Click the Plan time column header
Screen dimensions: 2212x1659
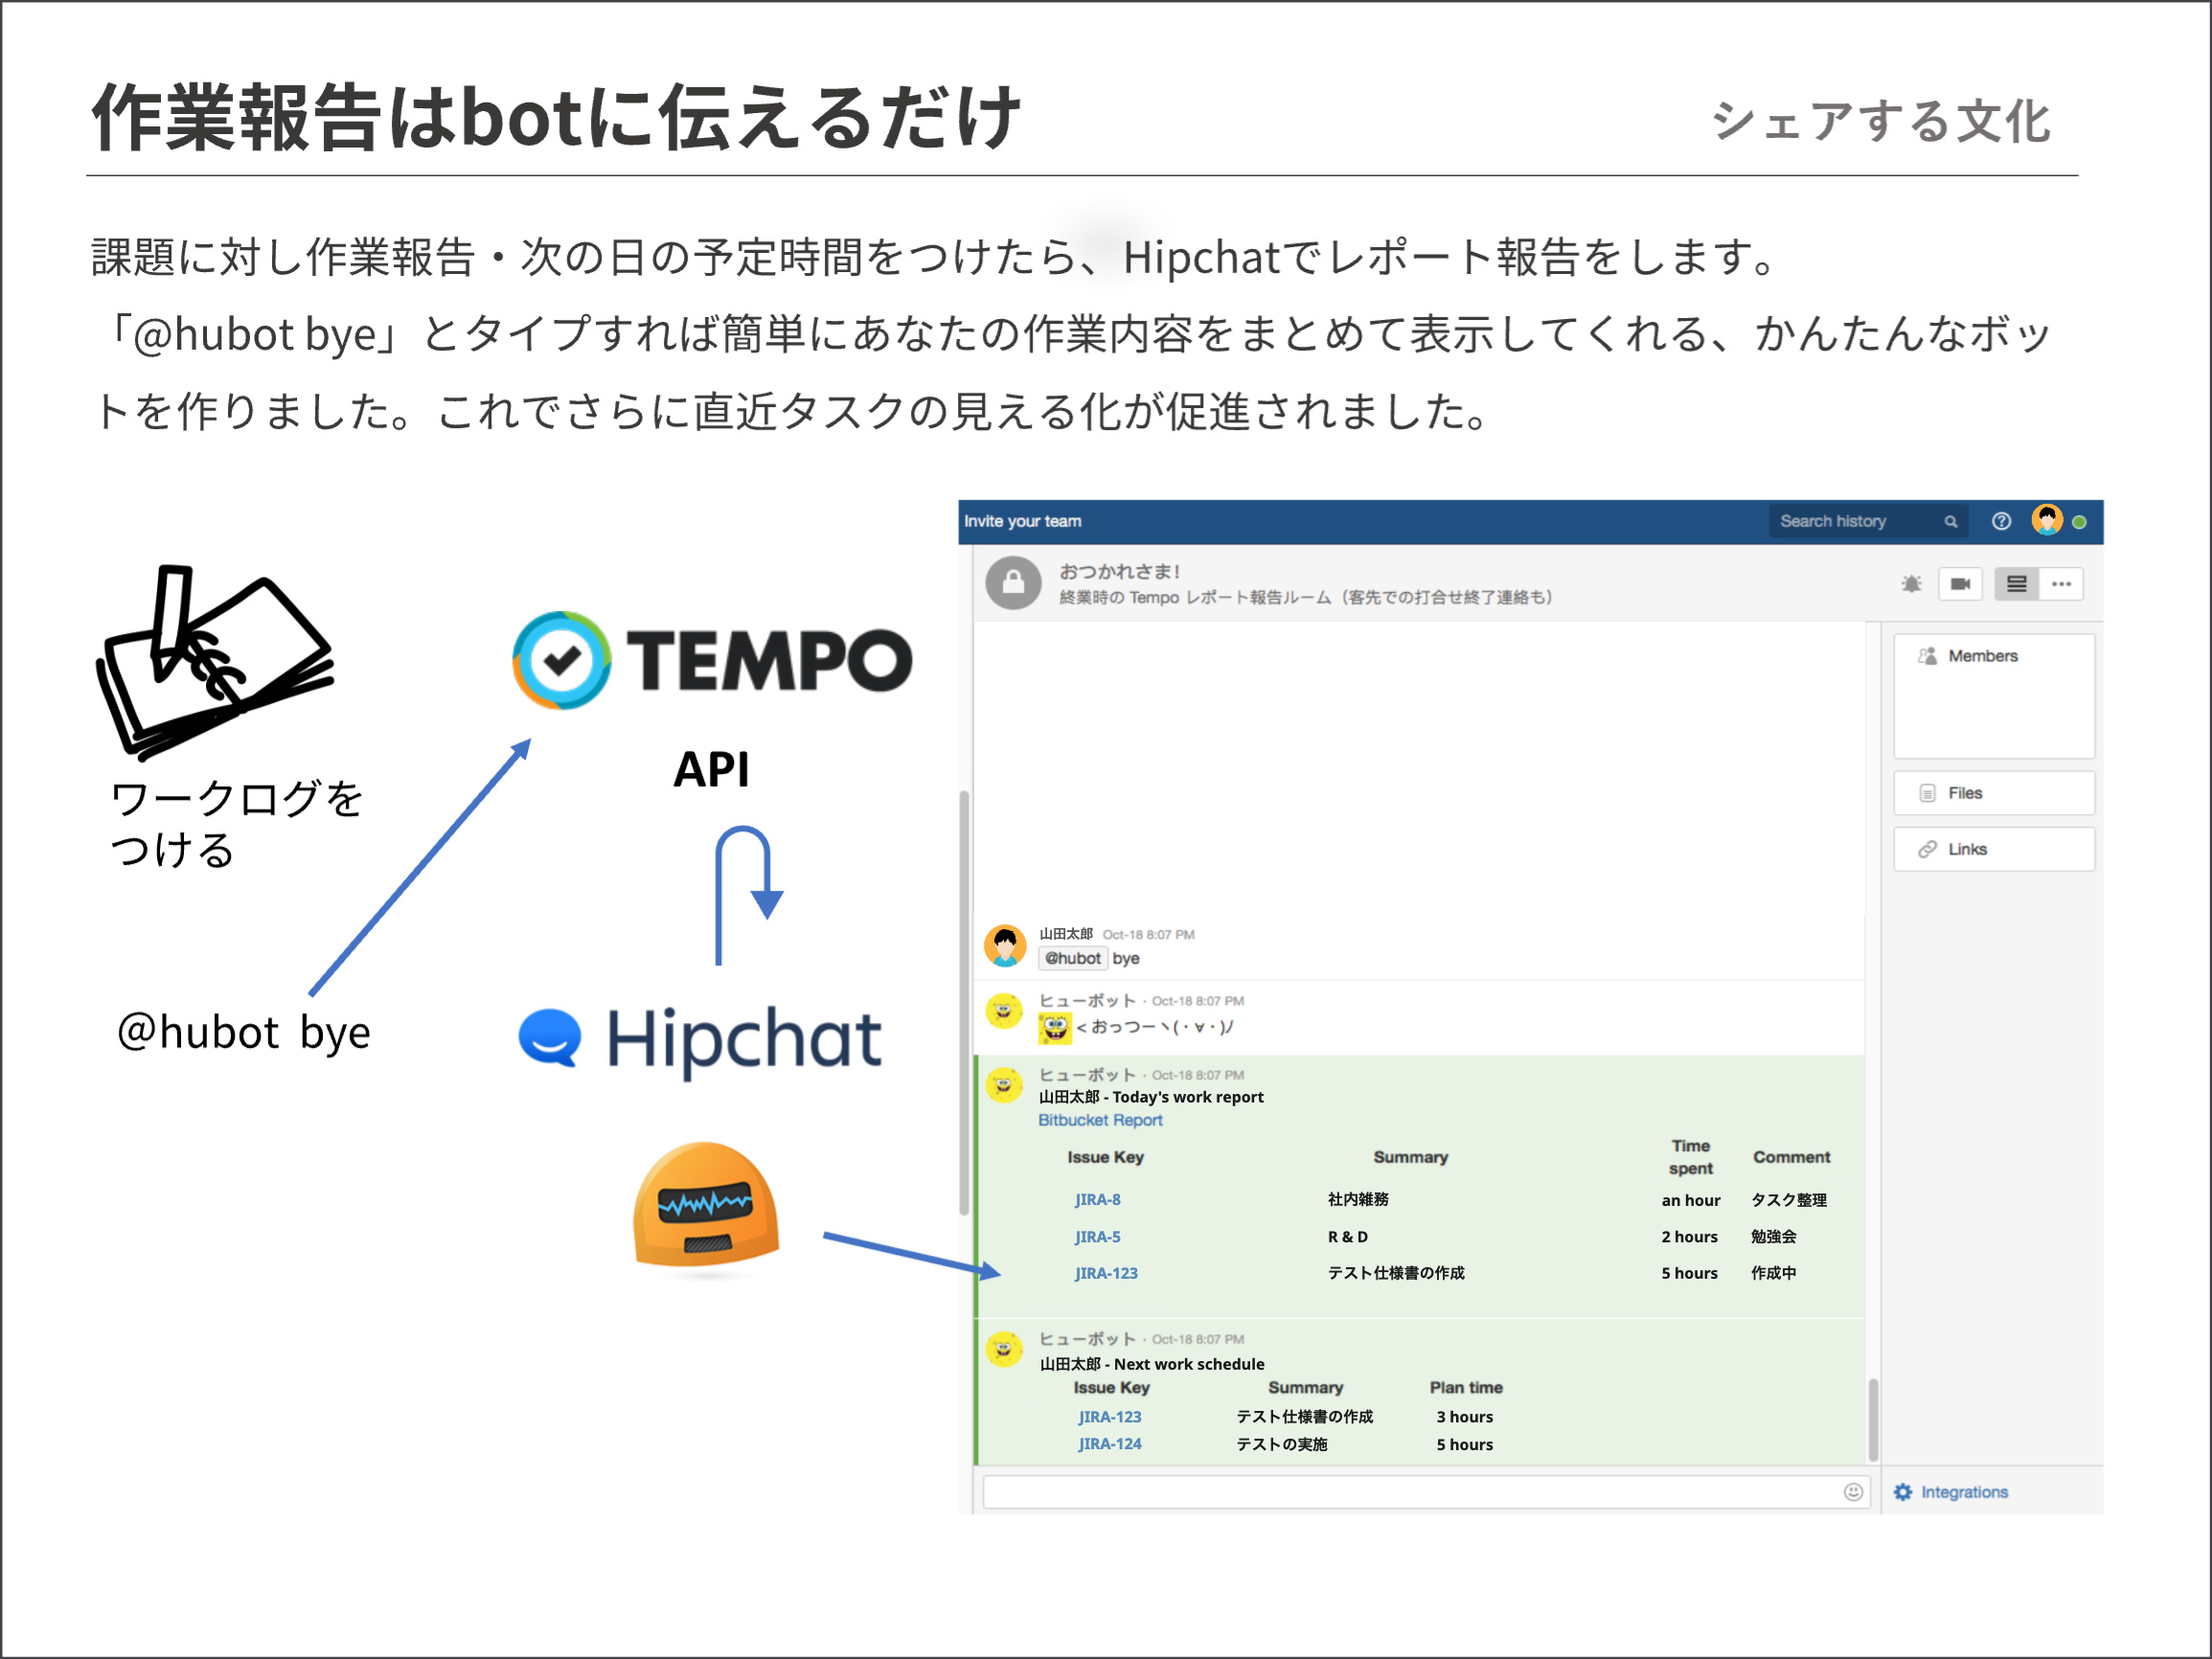click(x=1465, y=1388)
